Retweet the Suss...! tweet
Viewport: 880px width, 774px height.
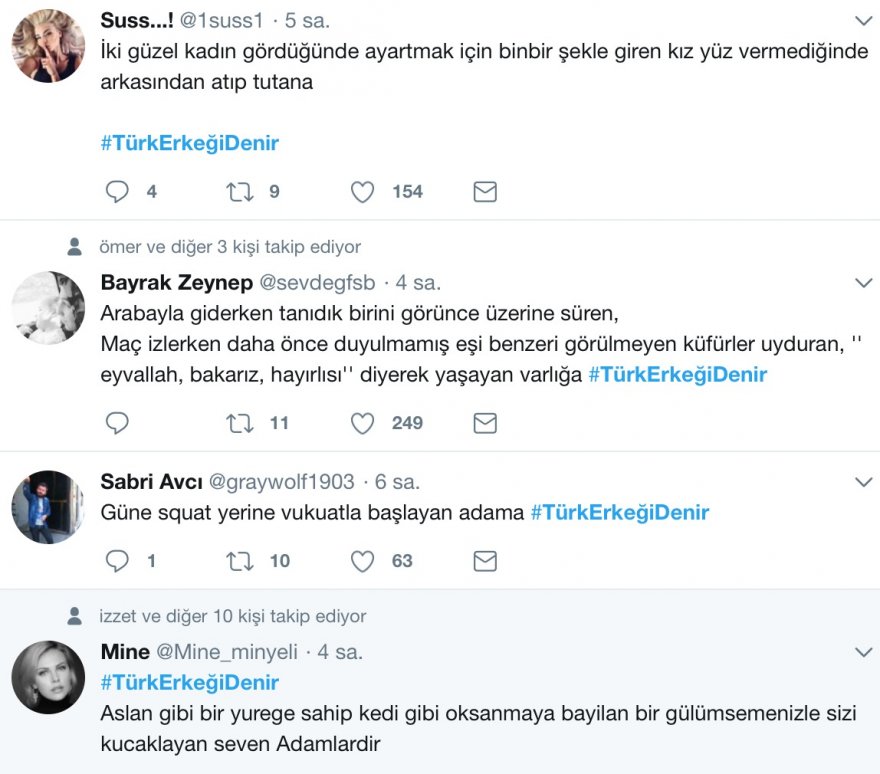pos(240,192)
